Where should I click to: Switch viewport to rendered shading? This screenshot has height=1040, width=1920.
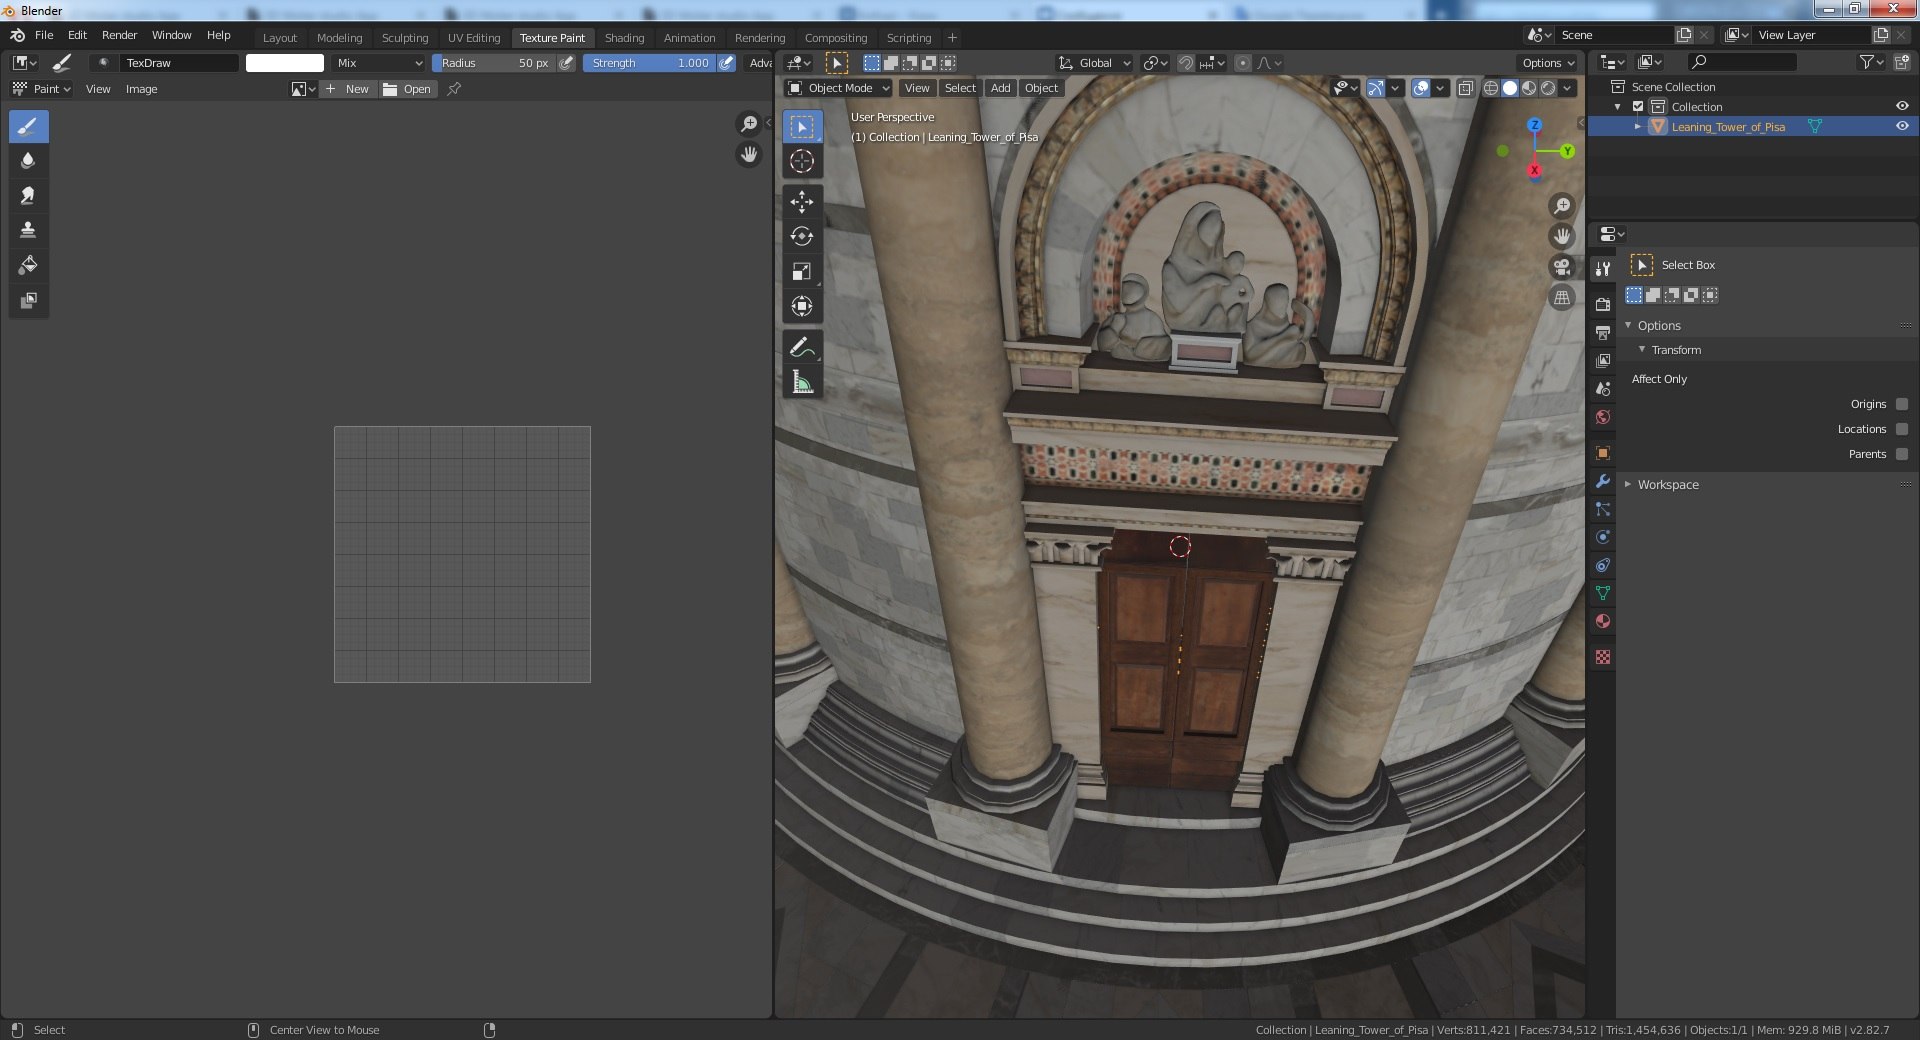[x=1548, y=88]
